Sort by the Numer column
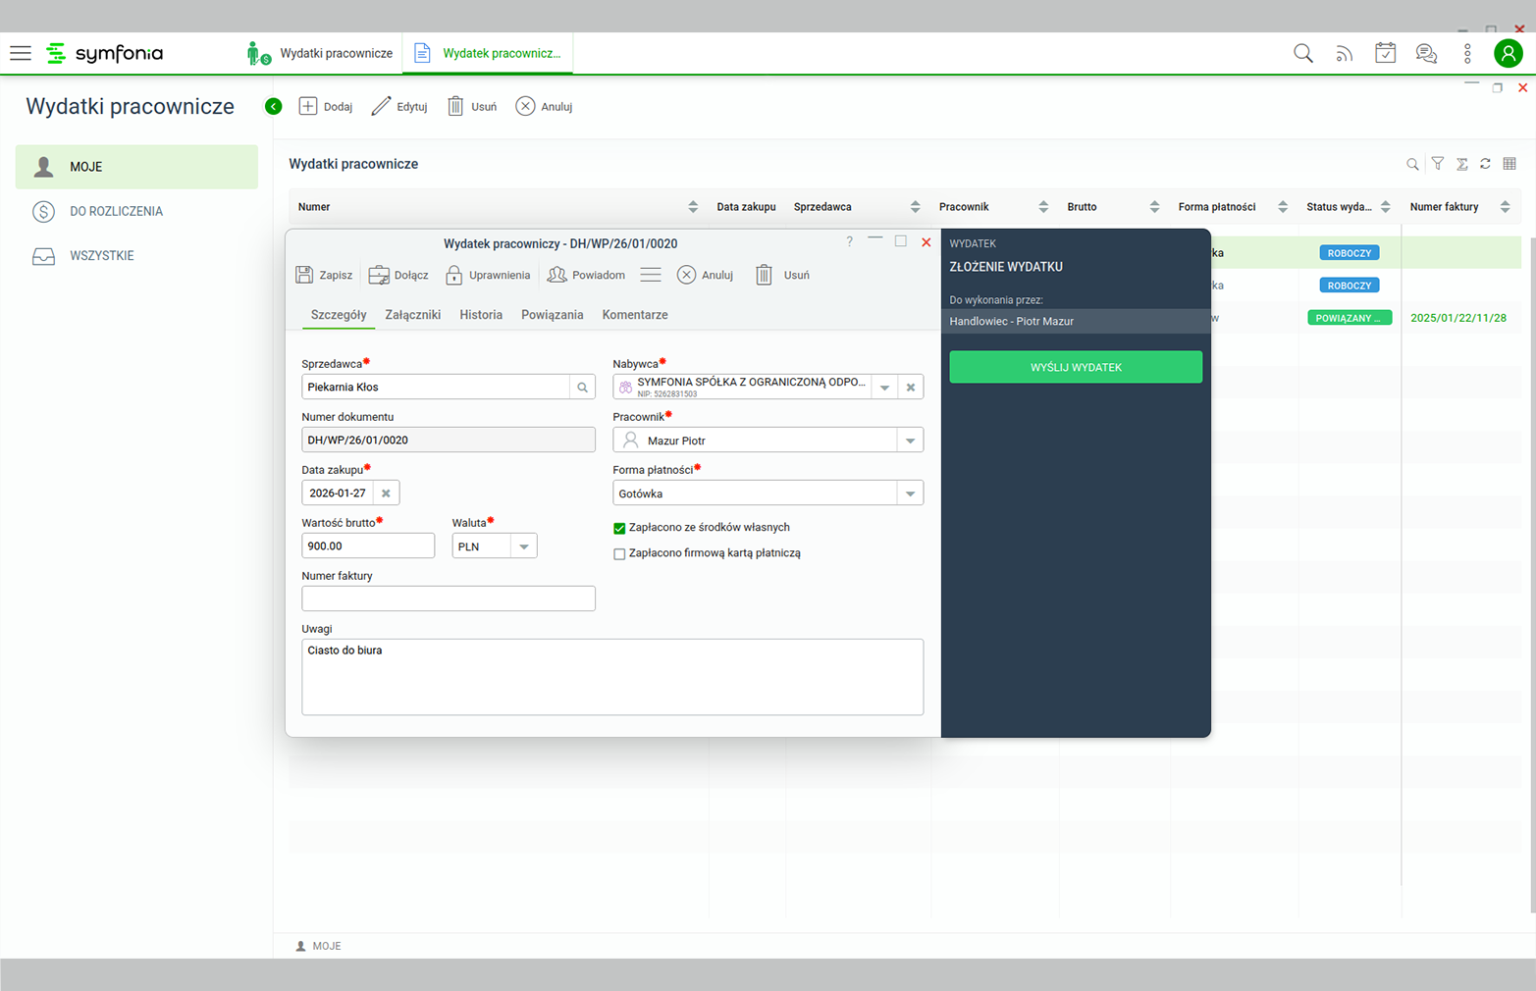This screenshot has width=1536, height=991. pos(692,207)
